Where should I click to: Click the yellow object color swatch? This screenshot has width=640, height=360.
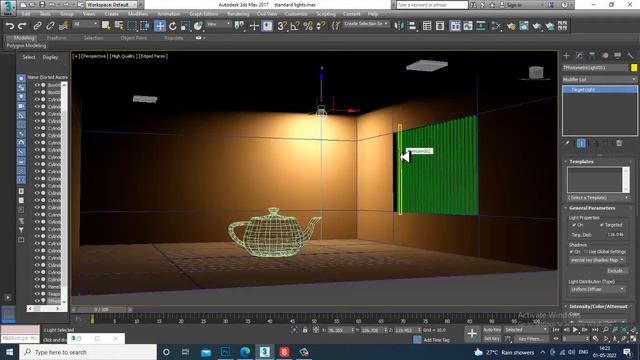click(x=634, y=68)
